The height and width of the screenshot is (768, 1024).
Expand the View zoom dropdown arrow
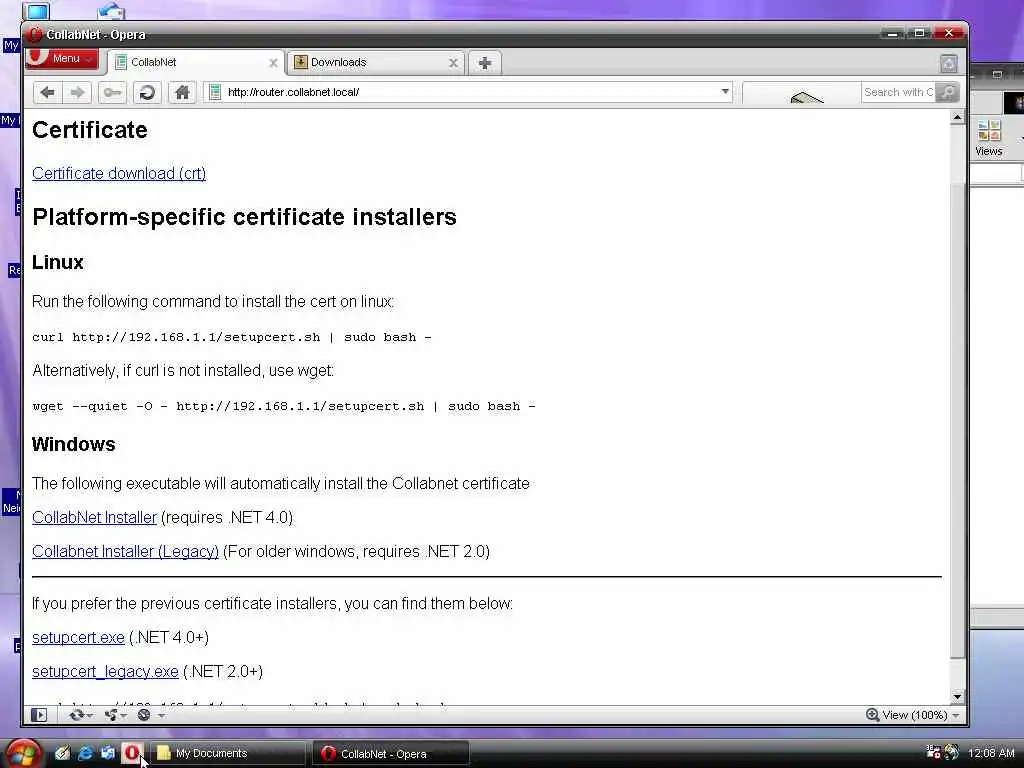(955, 715)
